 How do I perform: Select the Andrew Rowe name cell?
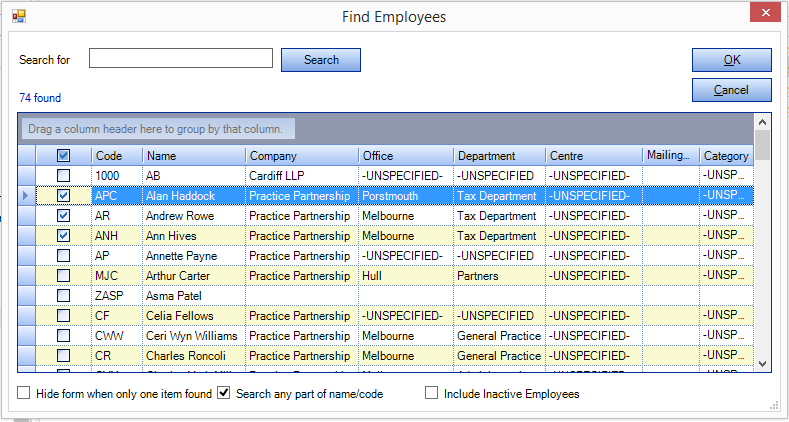[194, 216]
